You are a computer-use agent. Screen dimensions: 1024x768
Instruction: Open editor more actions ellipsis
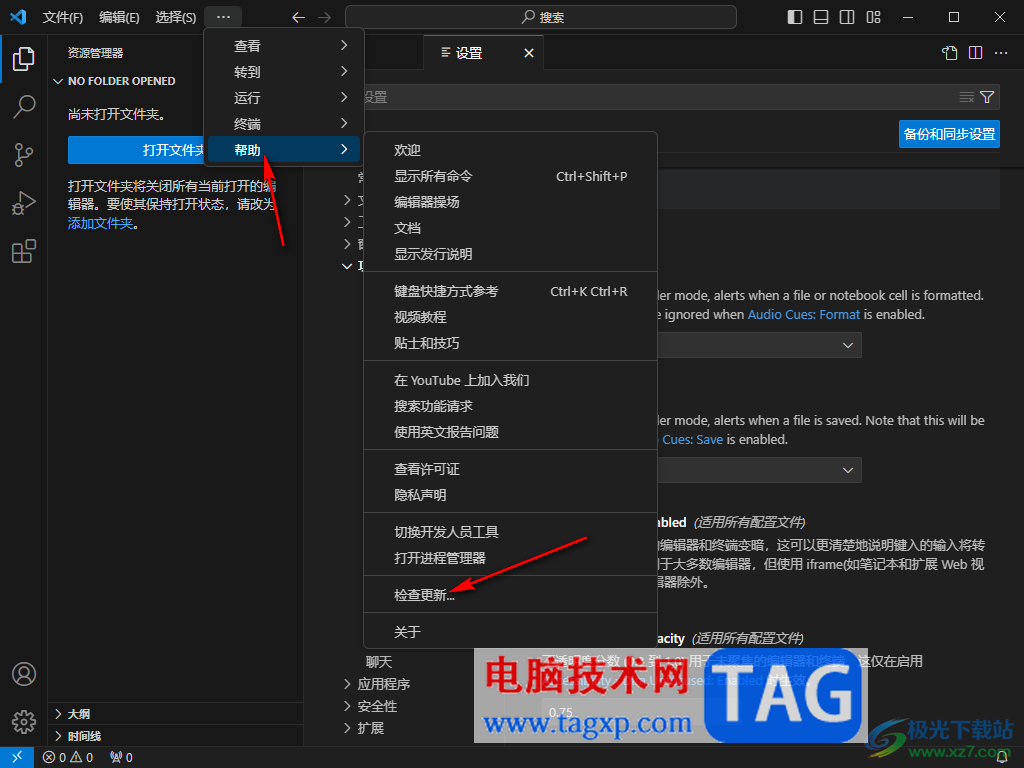1001,53
